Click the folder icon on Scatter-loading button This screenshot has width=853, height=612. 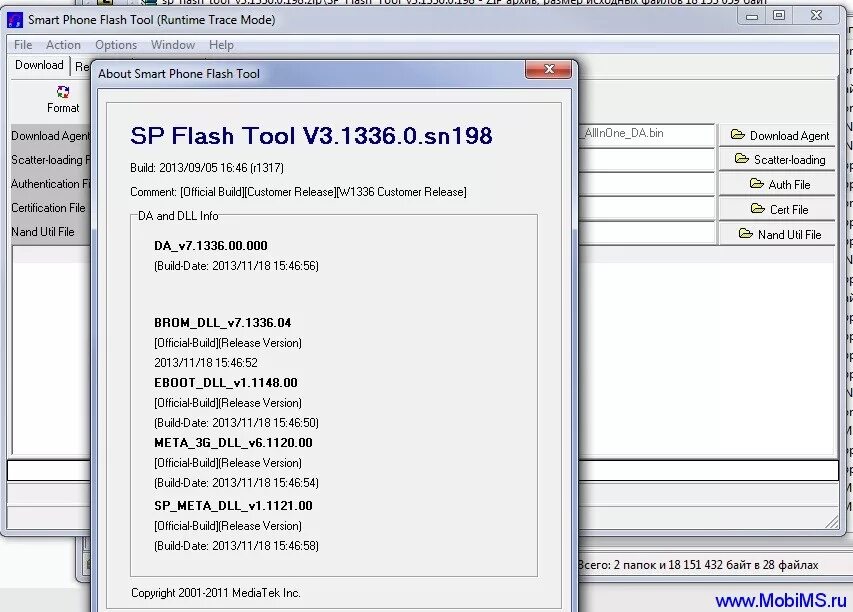741,159
